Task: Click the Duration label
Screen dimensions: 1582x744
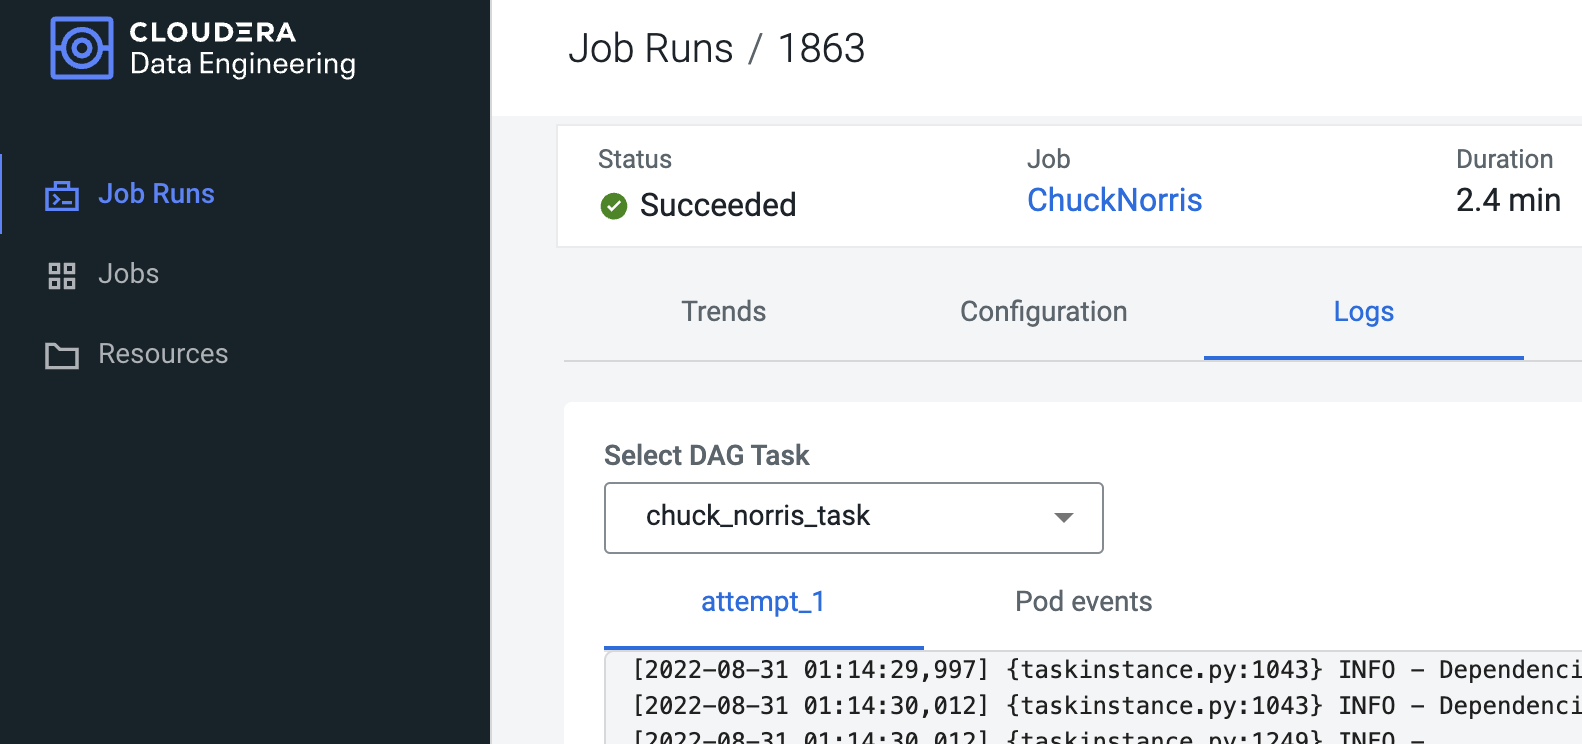Action: (1505, 160)
